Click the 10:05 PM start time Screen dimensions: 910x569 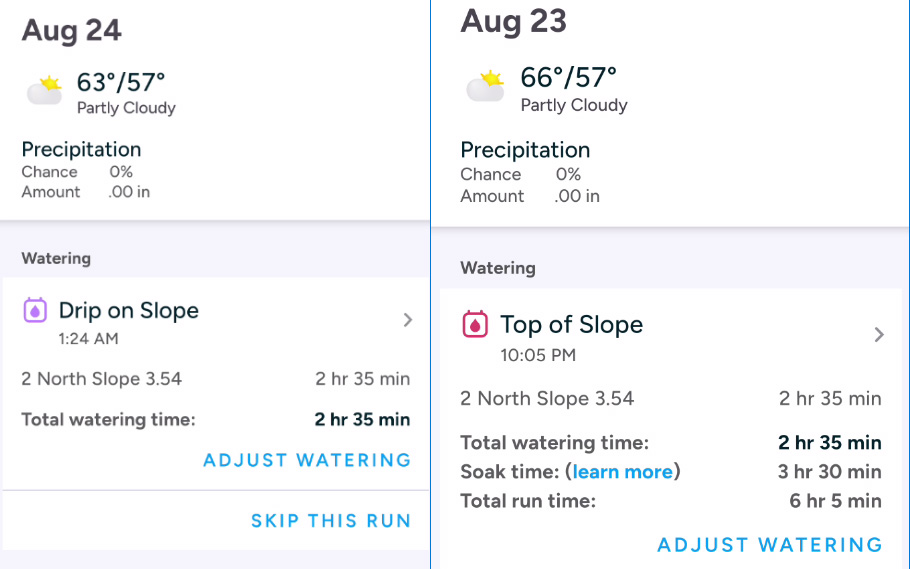point(538,355)
